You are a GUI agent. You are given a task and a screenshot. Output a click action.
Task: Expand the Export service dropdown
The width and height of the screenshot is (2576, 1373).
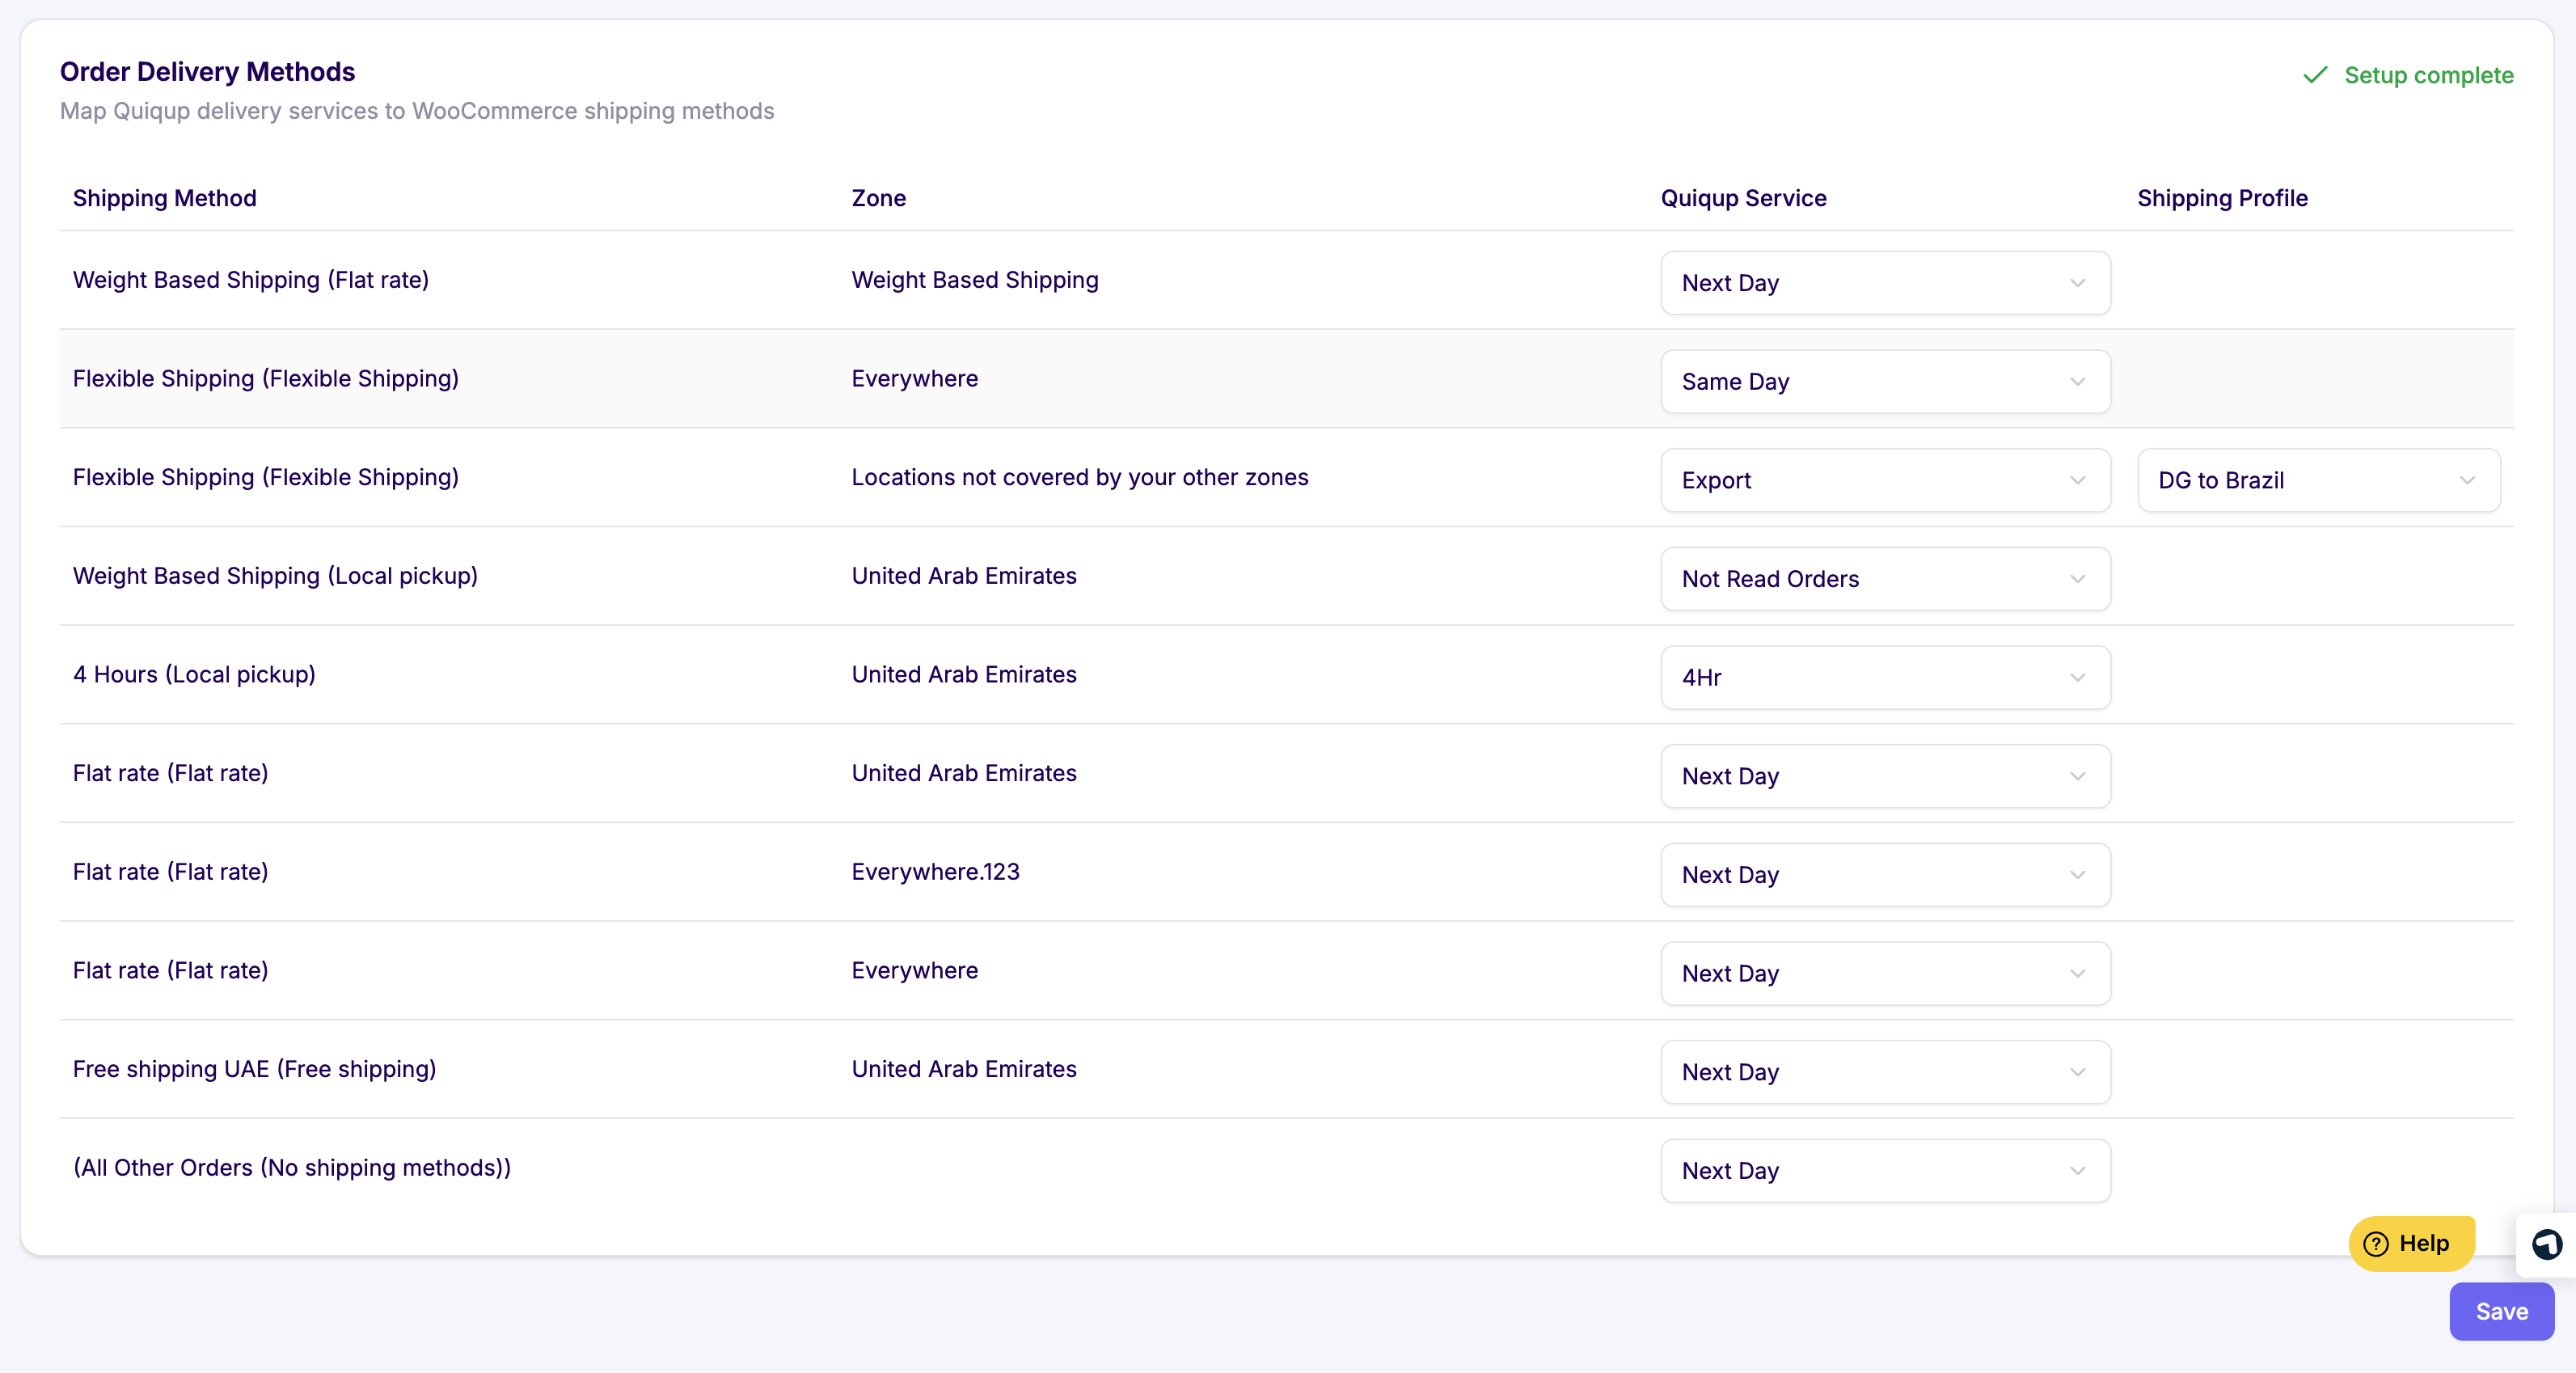[x=1884, y=480]
